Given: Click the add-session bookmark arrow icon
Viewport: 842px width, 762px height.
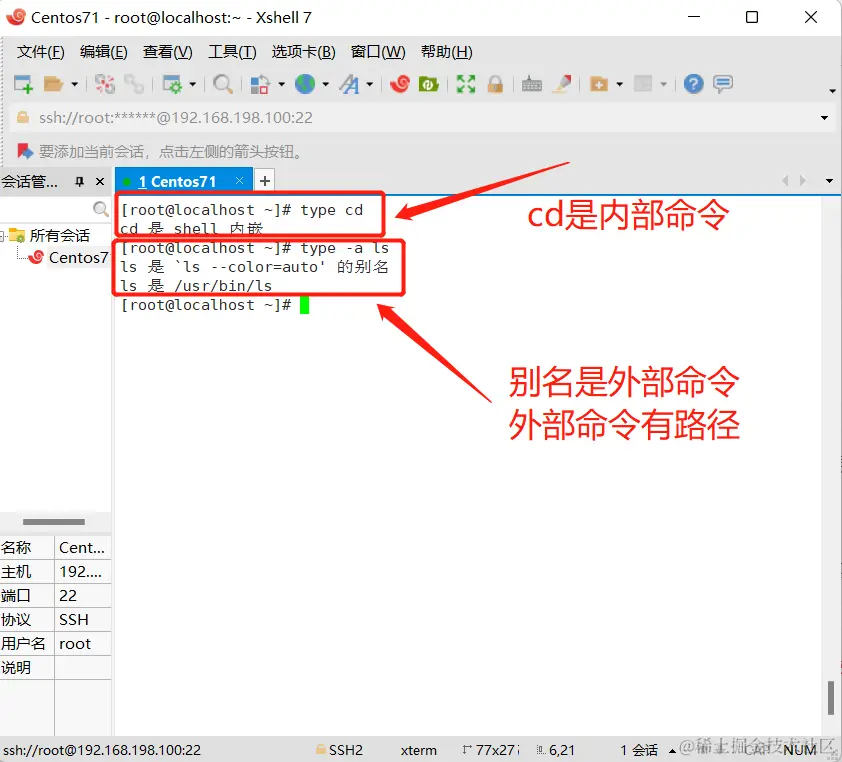Looking at the screenshot, I should (x=25, y=151).
